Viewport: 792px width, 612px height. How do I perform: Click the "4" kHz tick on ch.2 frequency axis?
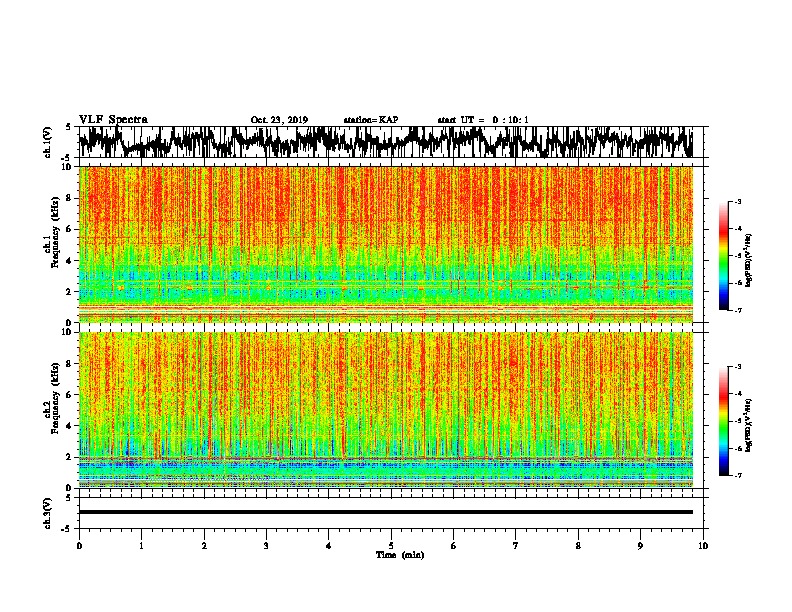coord(69,426)
